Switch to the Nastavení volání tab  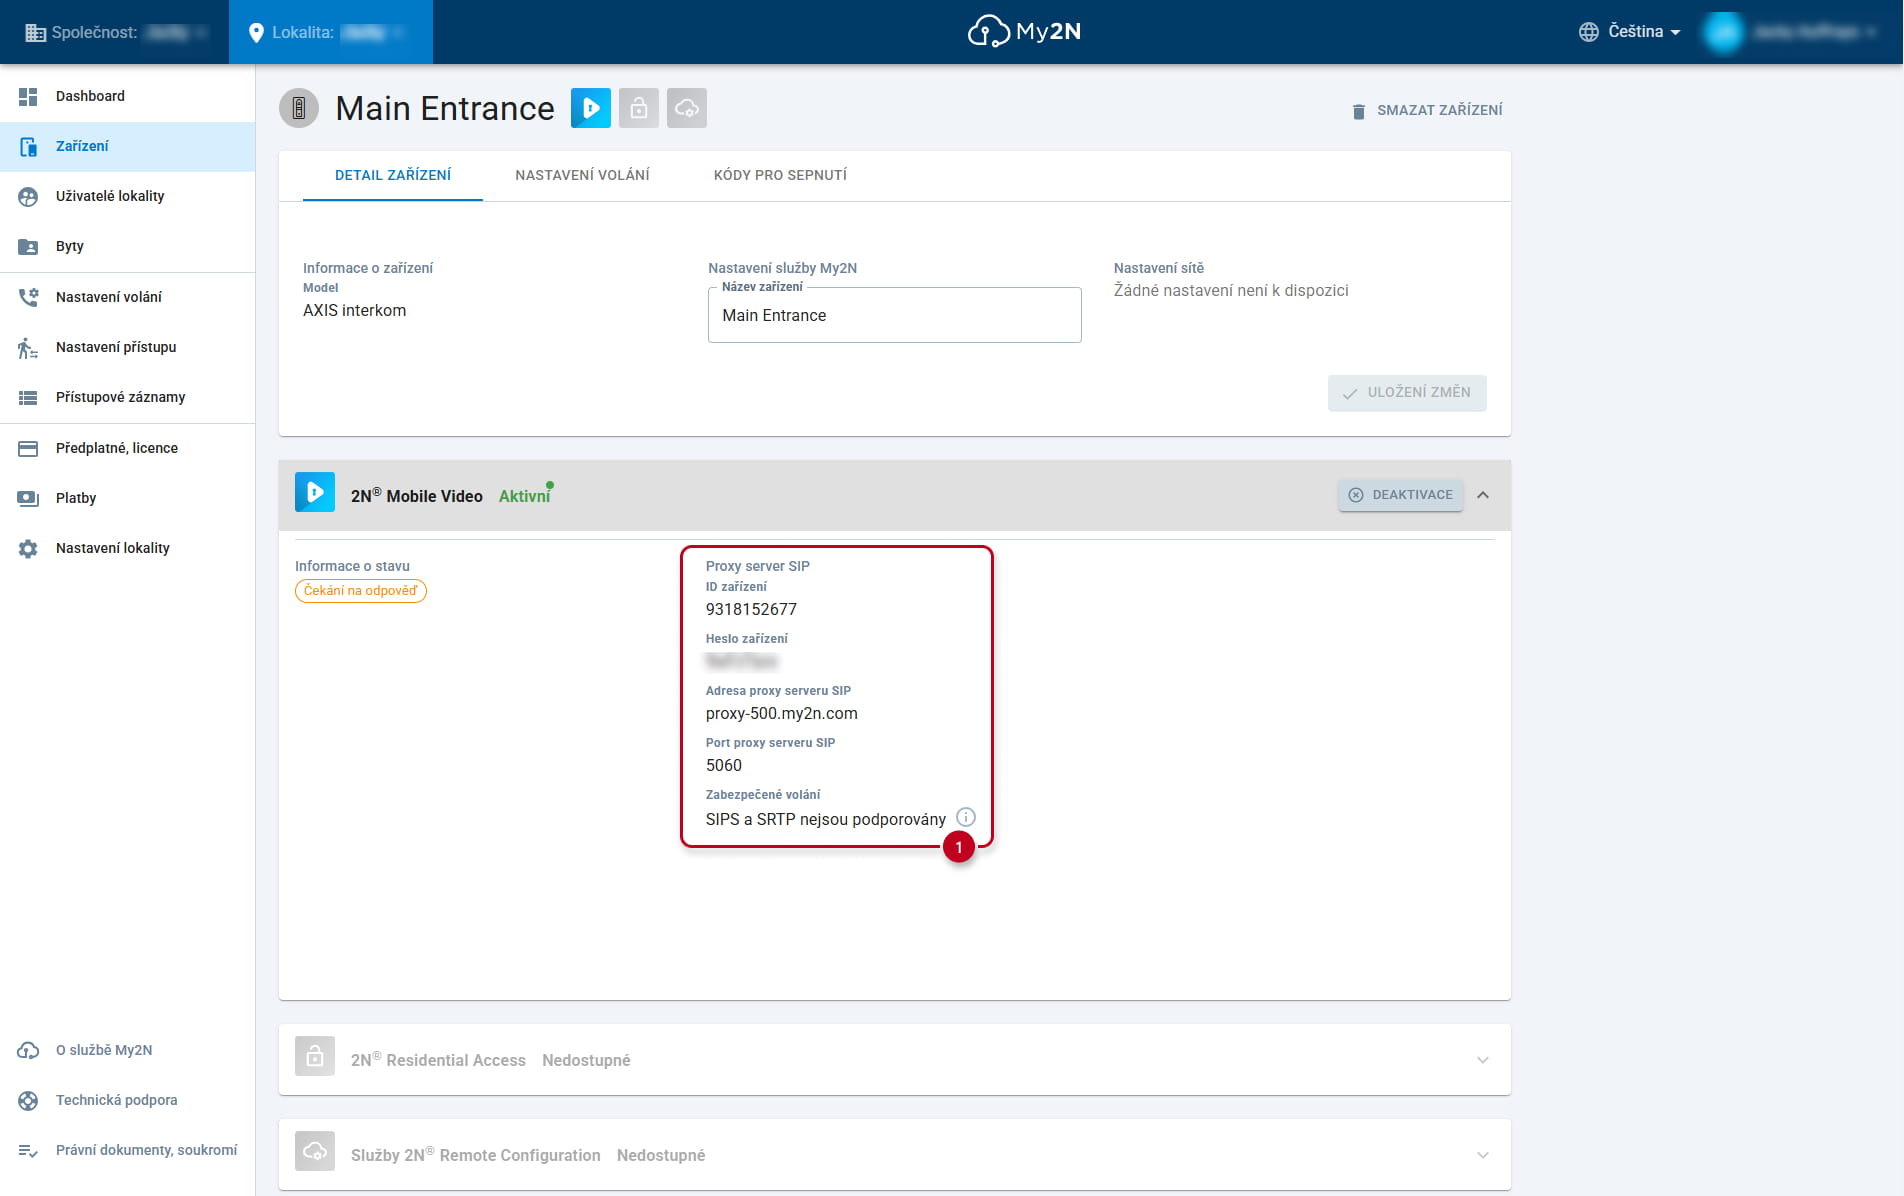(582, 175)
